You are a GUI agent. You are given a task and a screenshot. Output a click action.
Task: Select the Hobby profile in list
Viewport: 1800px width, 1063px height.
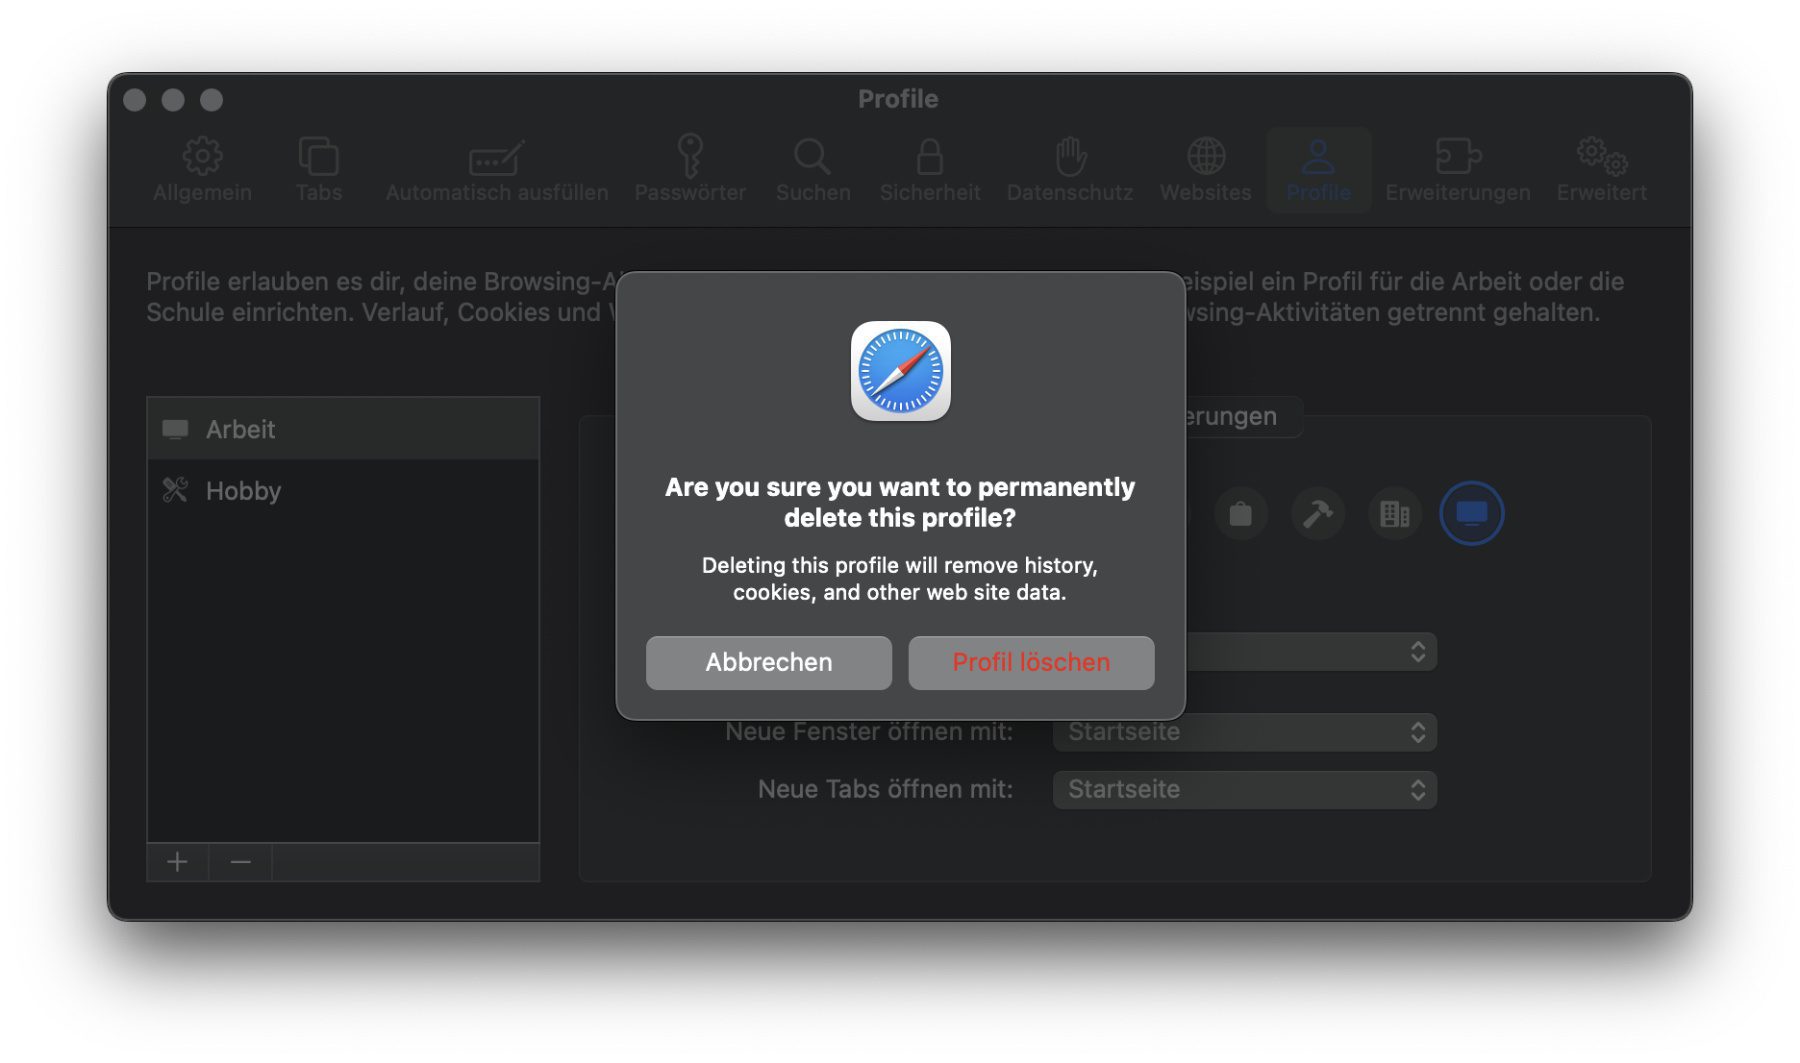343,490
